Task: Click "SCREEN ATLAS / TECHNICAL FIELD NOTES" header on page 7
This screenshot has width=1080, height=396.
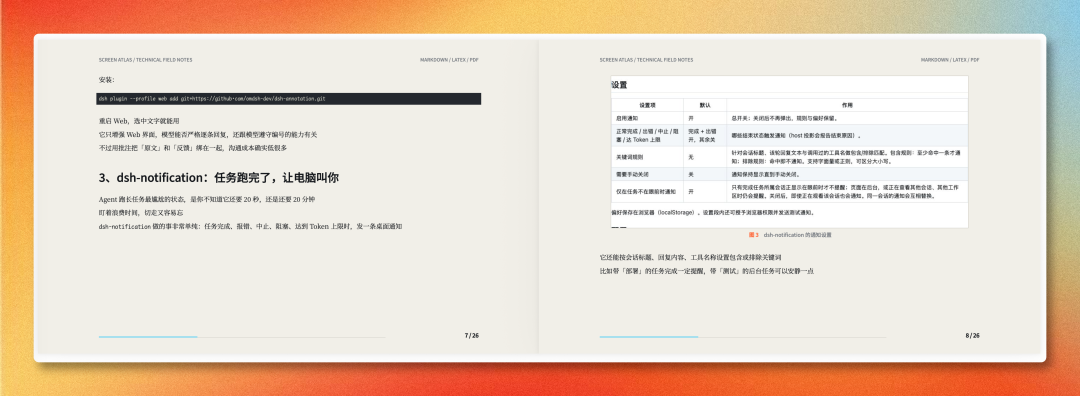Action: 145,60
